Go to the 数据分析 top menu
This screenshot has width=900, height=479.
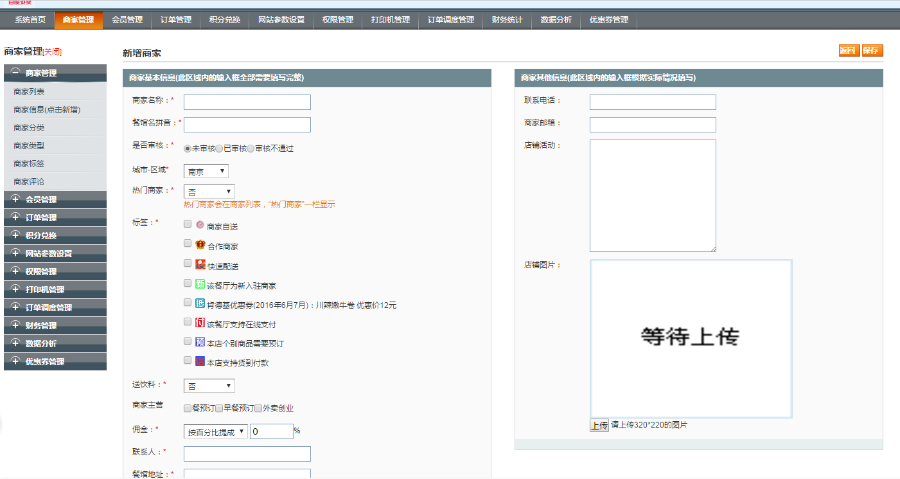(x=557, y=19)
